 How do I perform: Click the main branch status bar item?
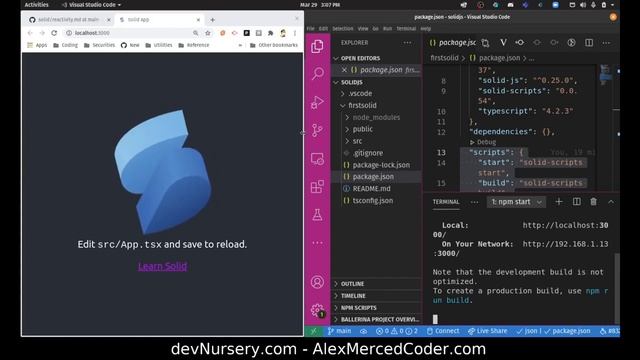tap(339, 331)
